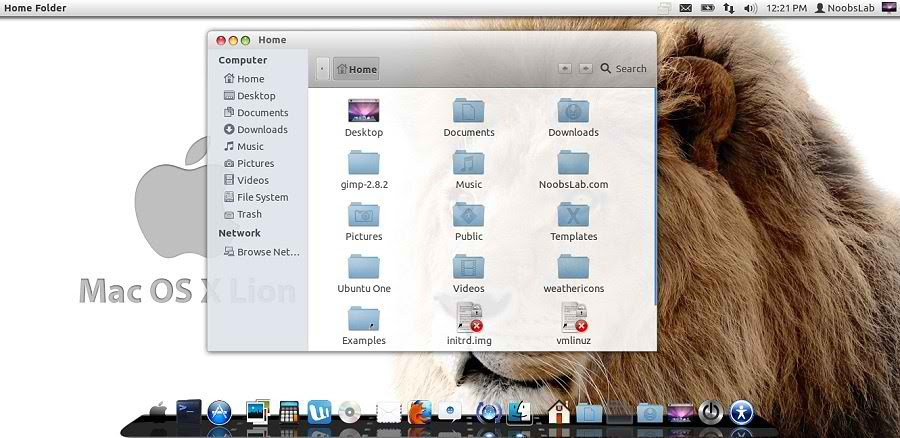
Task: Go to Videos in the sidebar
Action: 246,180
